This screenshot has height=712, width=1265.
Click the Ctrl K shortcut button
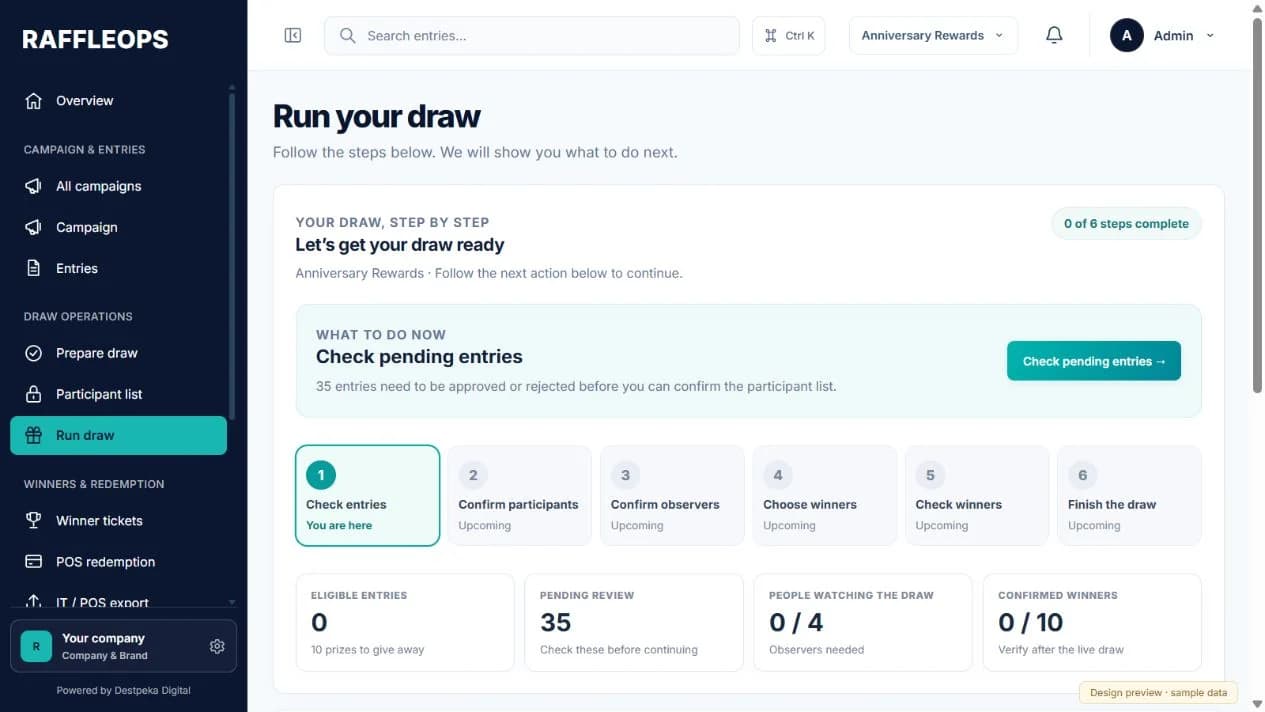coord(789,36)
